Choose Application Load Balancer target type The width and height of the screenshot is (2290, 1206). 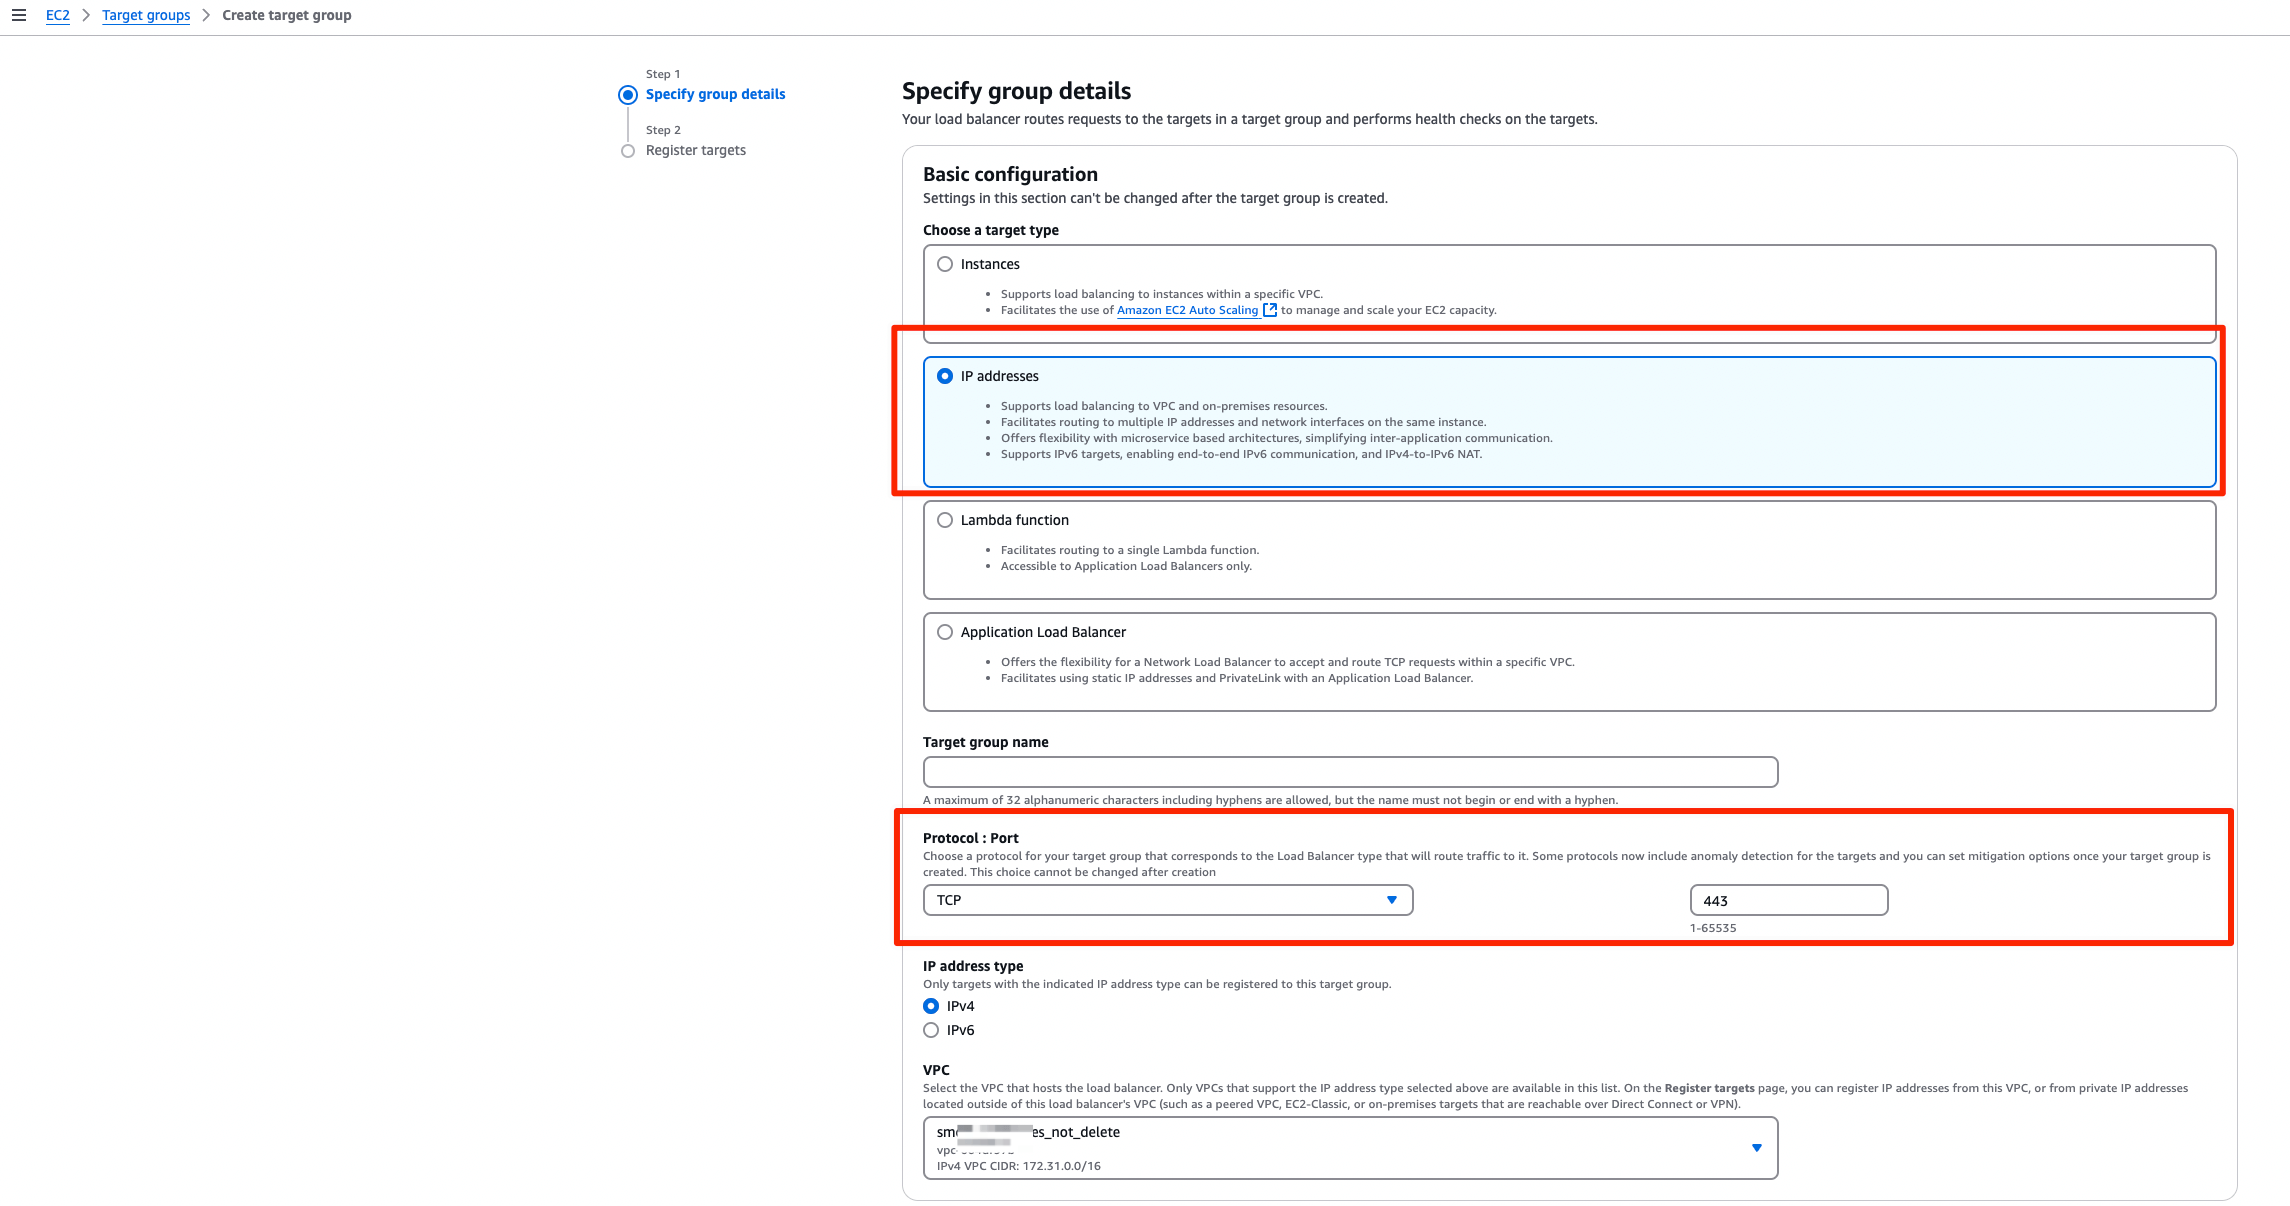tap(945, 632)
